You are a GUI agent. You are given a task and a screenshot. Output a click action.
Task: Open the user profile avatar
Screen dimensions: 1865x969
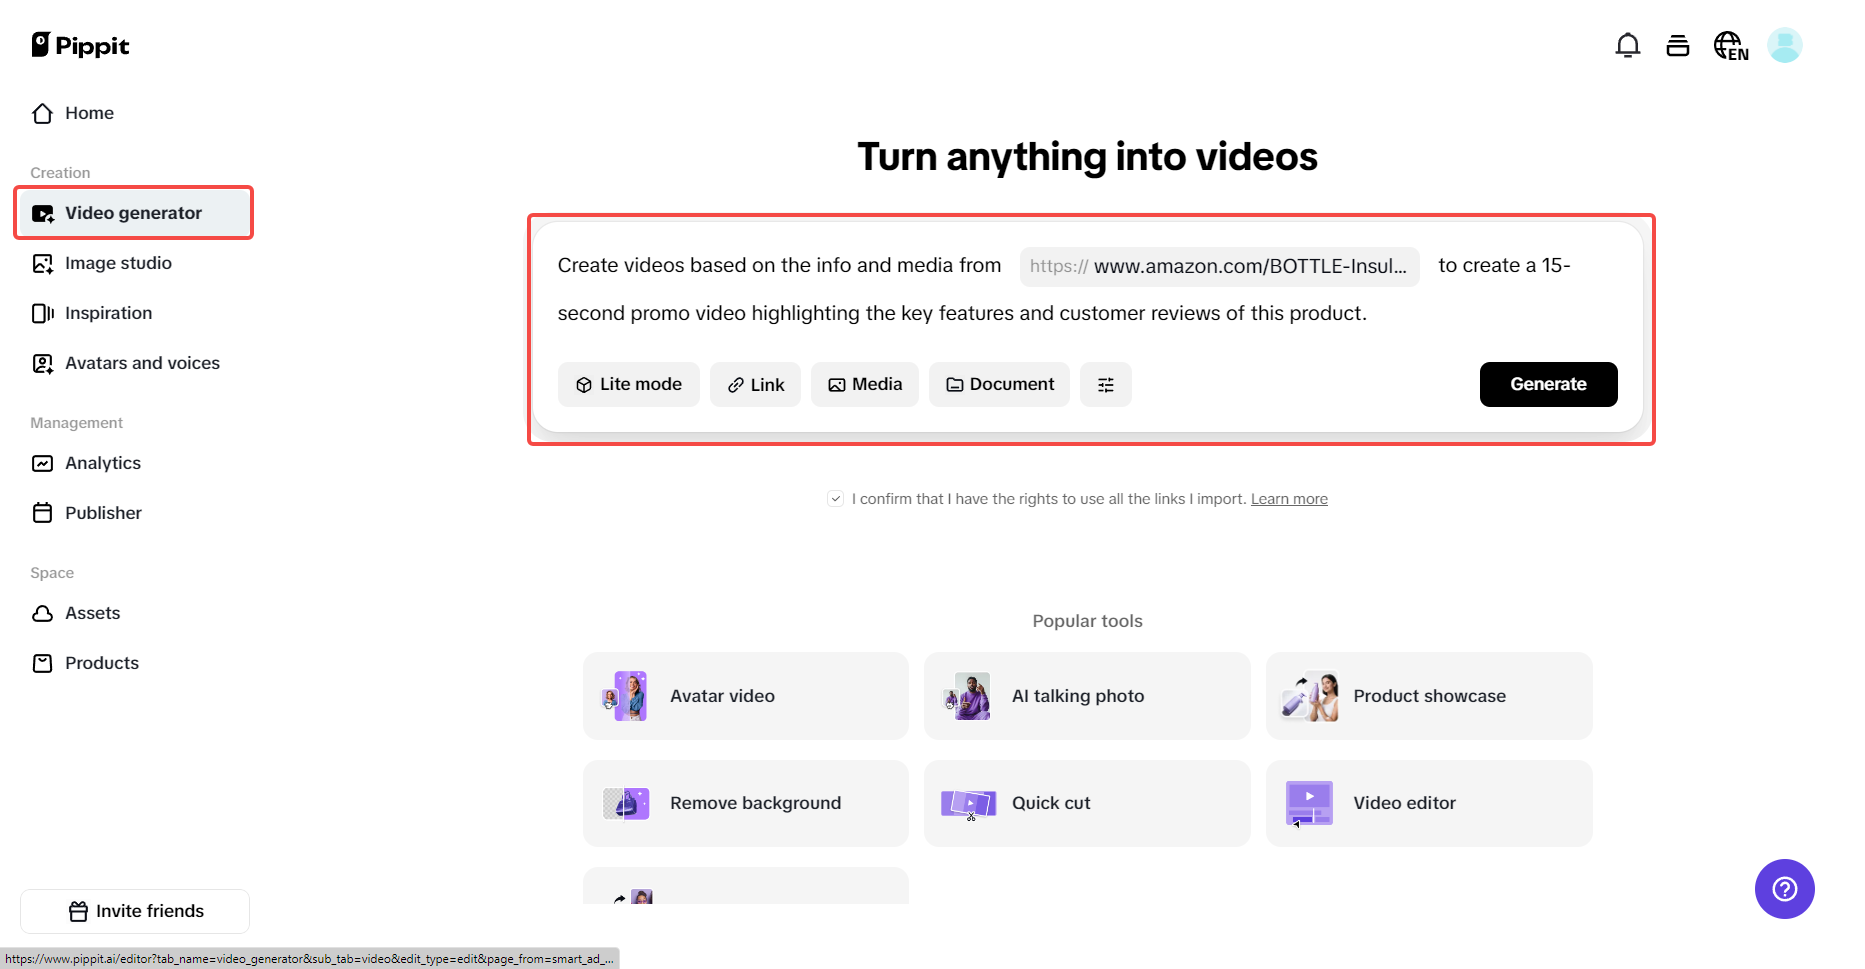1785,45
